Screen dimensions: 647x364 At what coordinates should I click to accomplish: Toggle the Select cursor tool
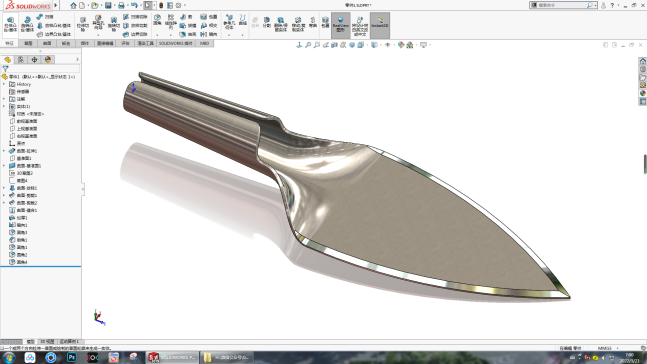point(148,5)
